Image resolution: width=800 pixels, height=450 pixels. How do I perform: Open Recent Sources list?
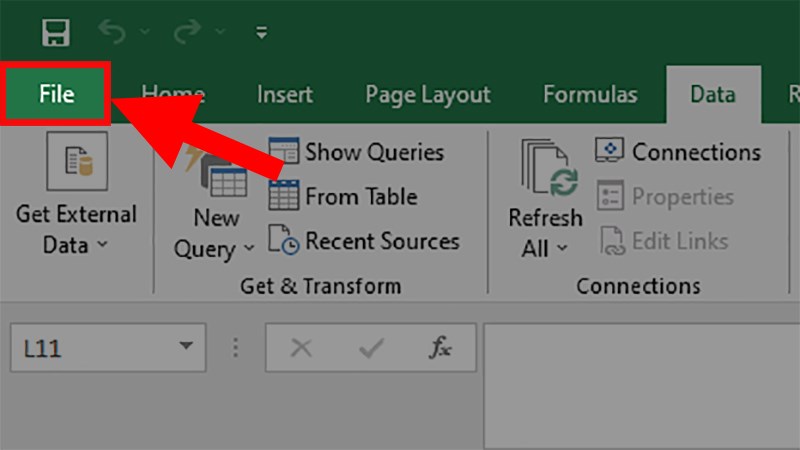coord(382,241)
